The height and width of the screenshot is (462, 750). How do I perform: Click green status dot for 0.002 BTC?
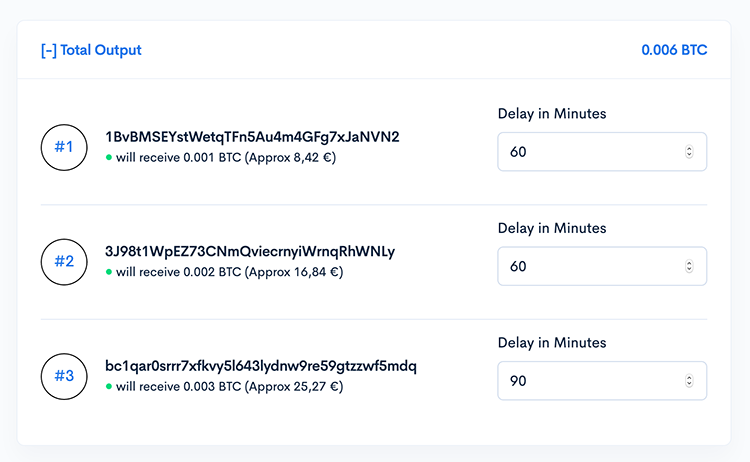coord(108,272)
